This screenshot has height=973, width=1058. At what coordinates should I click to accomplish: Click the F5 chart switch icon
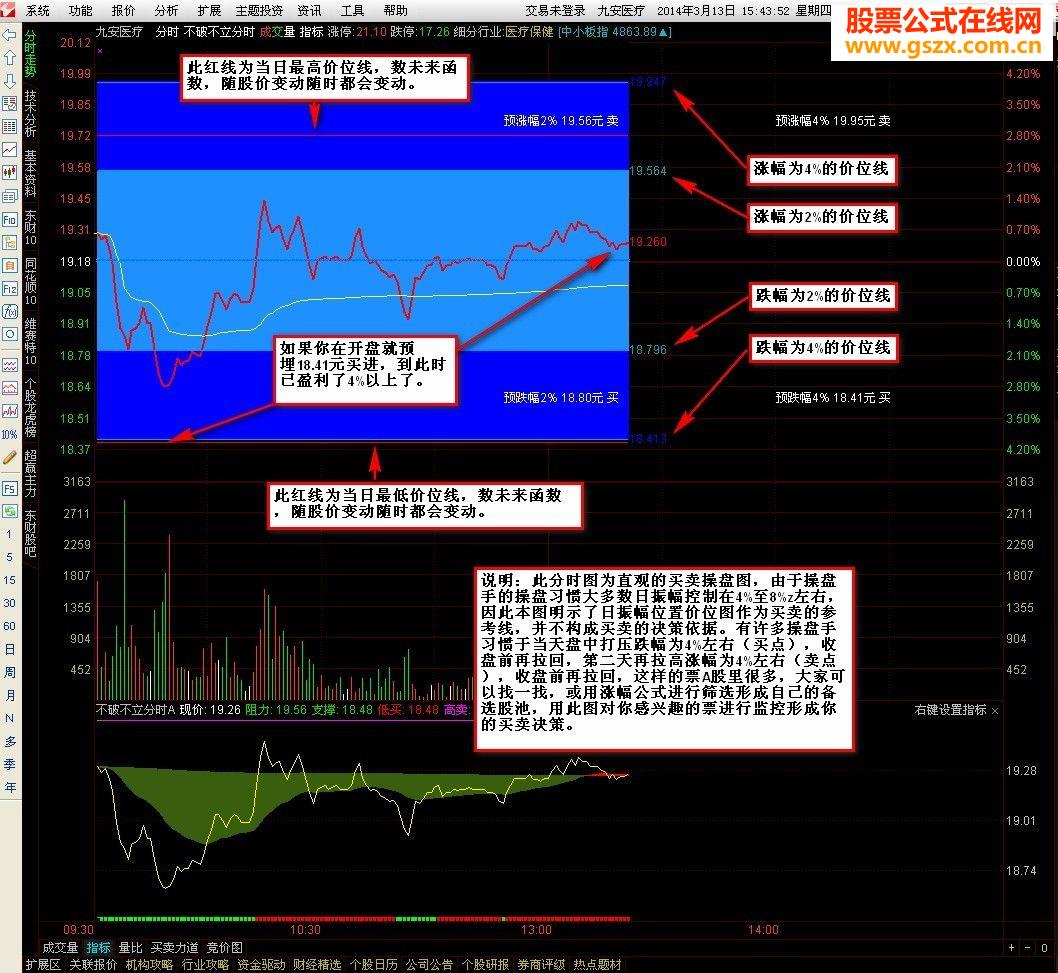(9, 489)
